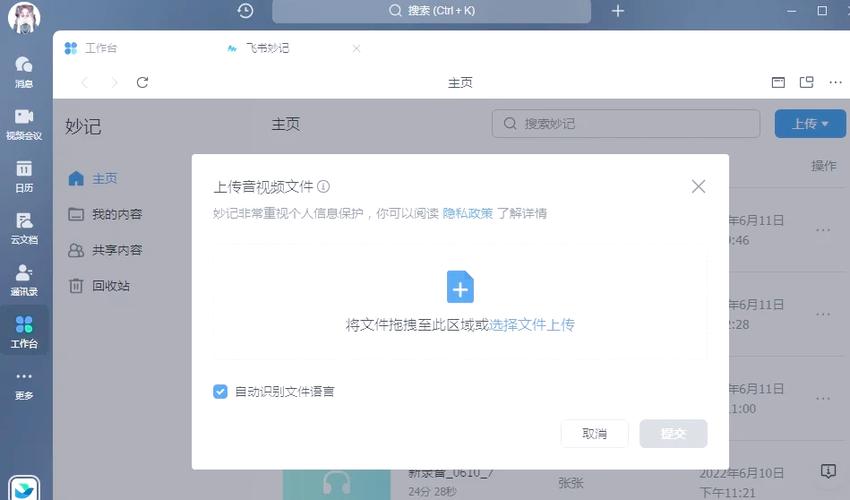Image resolution: width=850 pixels, height=500 pixels.
Task: Open the history clock icon
Action: (x=246, y=11)
